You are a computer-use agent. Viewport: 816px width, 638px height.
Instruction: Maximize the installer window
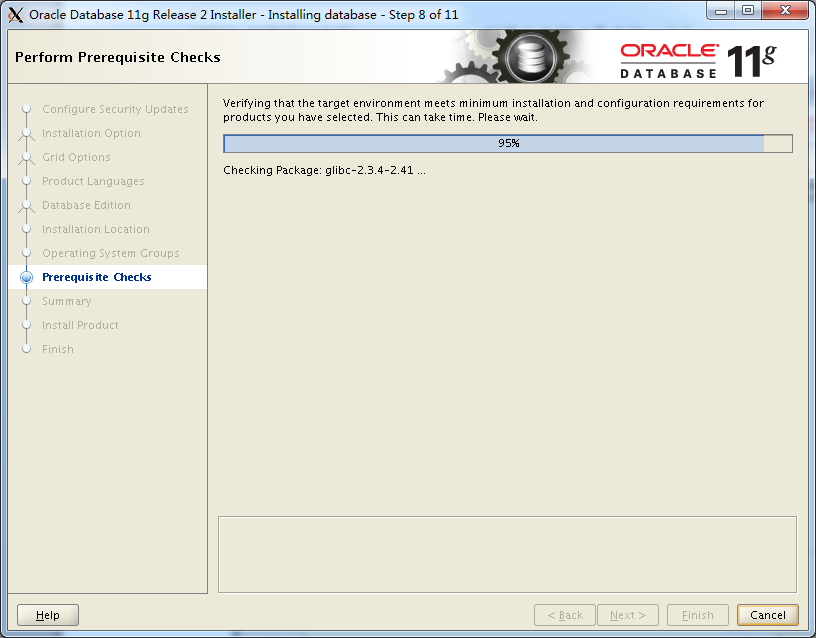click(748, 11)
